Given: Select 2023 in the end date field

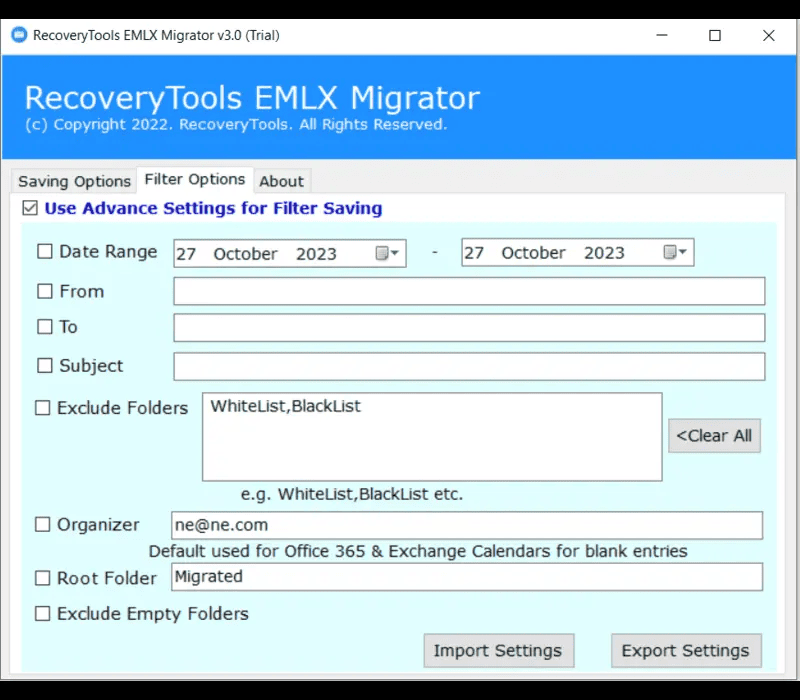Looking at the screenshot, I should coord(604,253).
